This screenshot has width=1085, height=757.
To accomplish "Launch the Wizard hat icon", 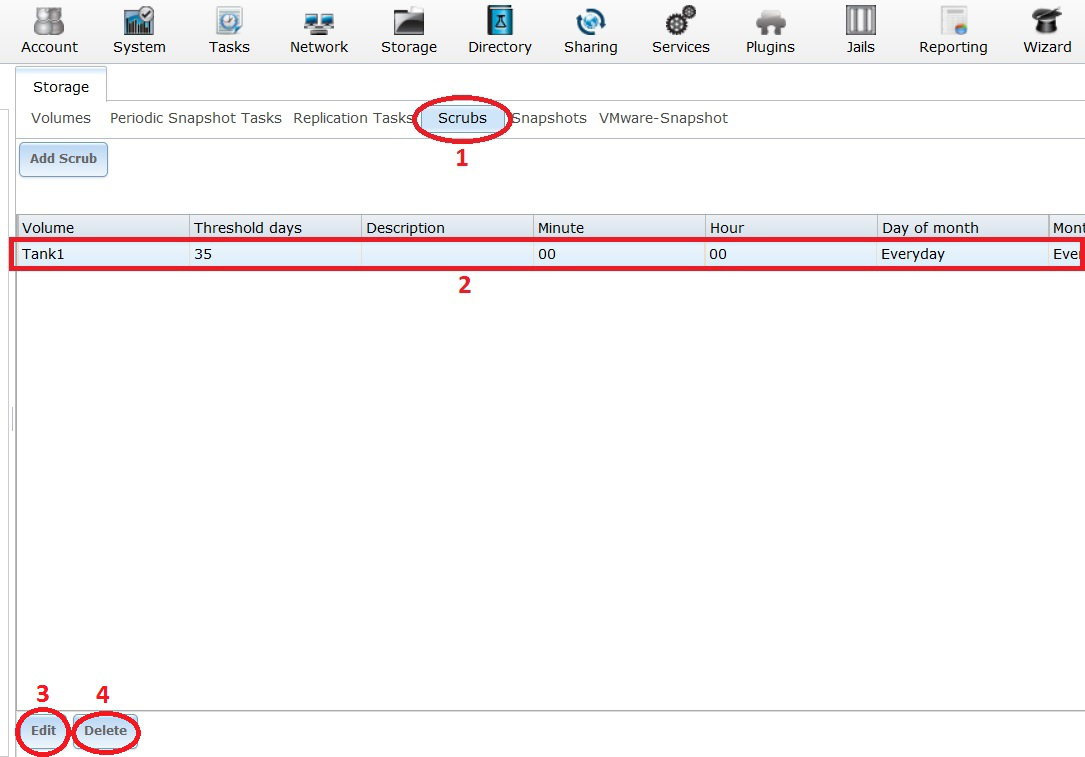I will (1047, 22).
